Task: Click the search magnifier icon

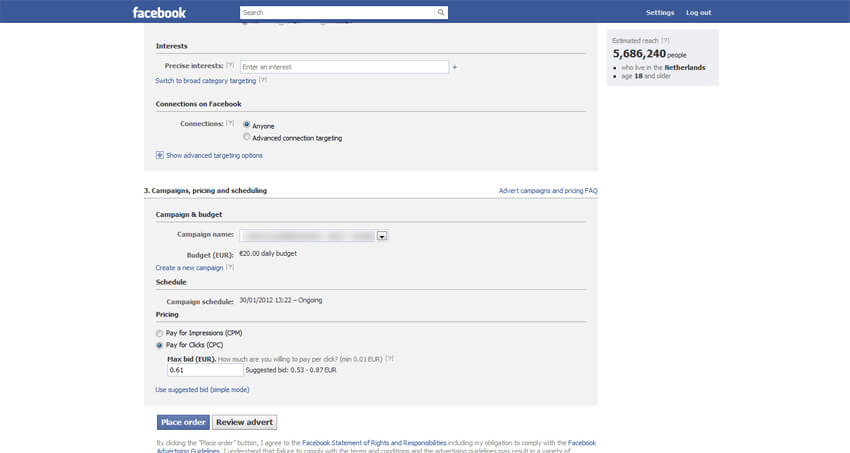Action: tap(441, 12)
